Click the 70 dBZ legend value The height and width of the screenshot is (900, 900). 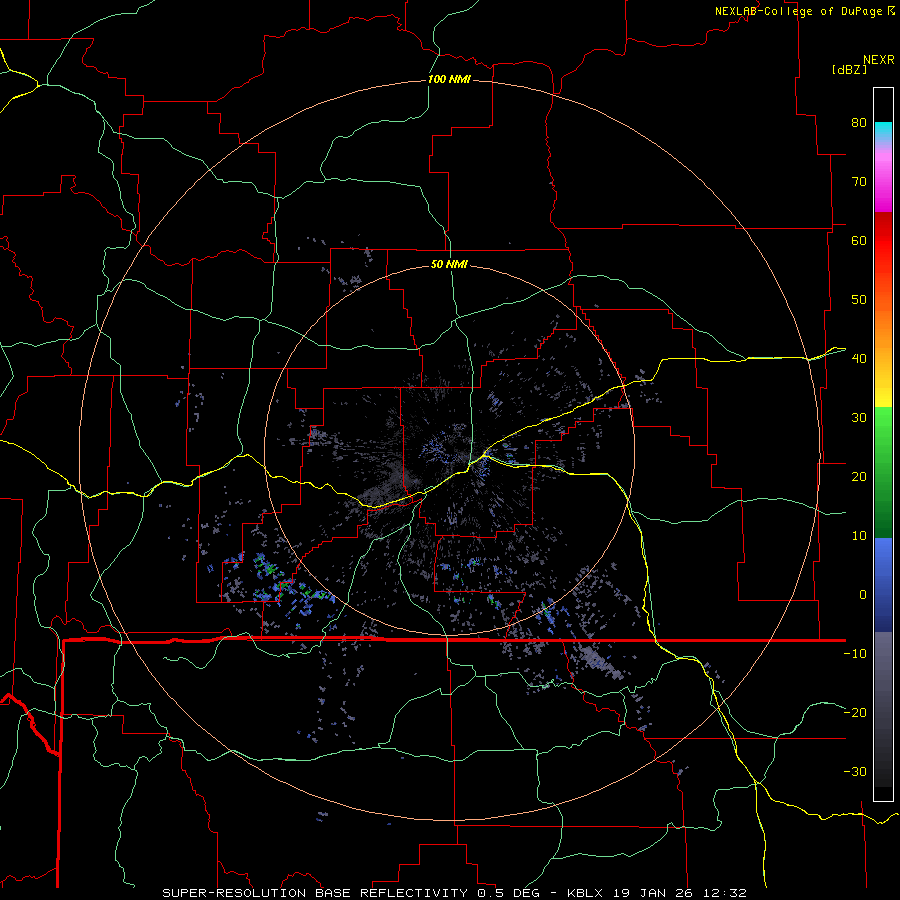[859, 181]
